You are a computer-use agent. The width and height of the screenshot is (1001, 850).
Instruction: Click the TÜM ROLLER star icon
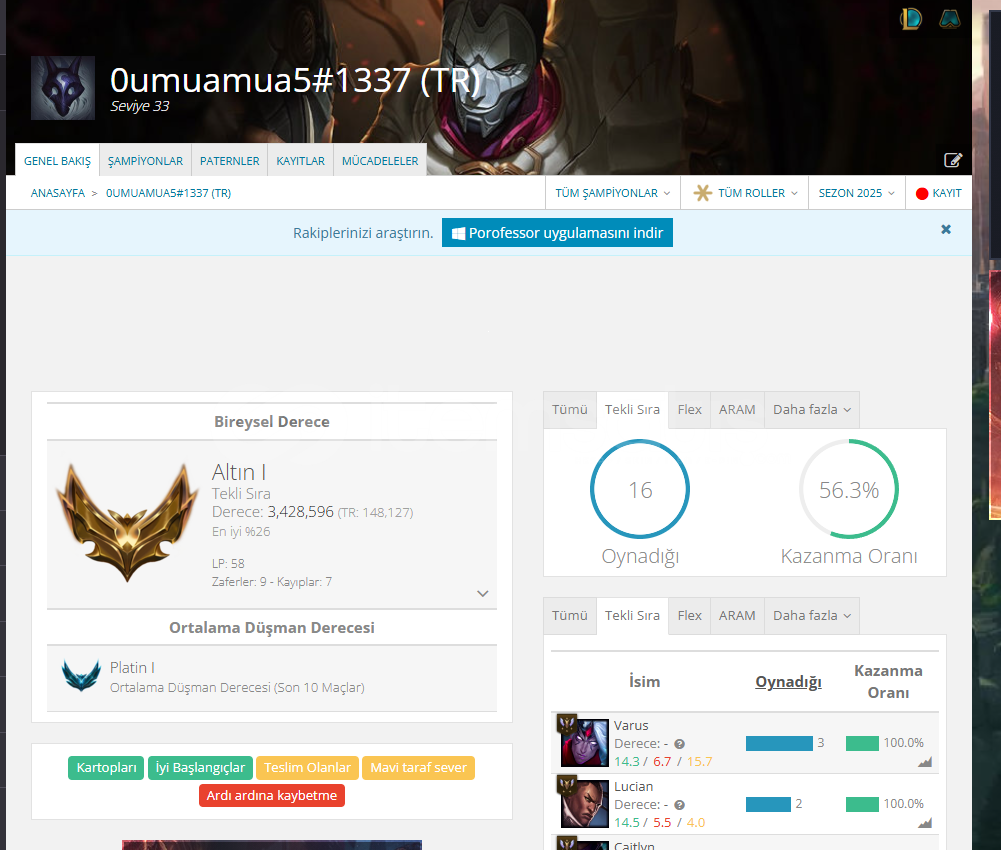702,193
